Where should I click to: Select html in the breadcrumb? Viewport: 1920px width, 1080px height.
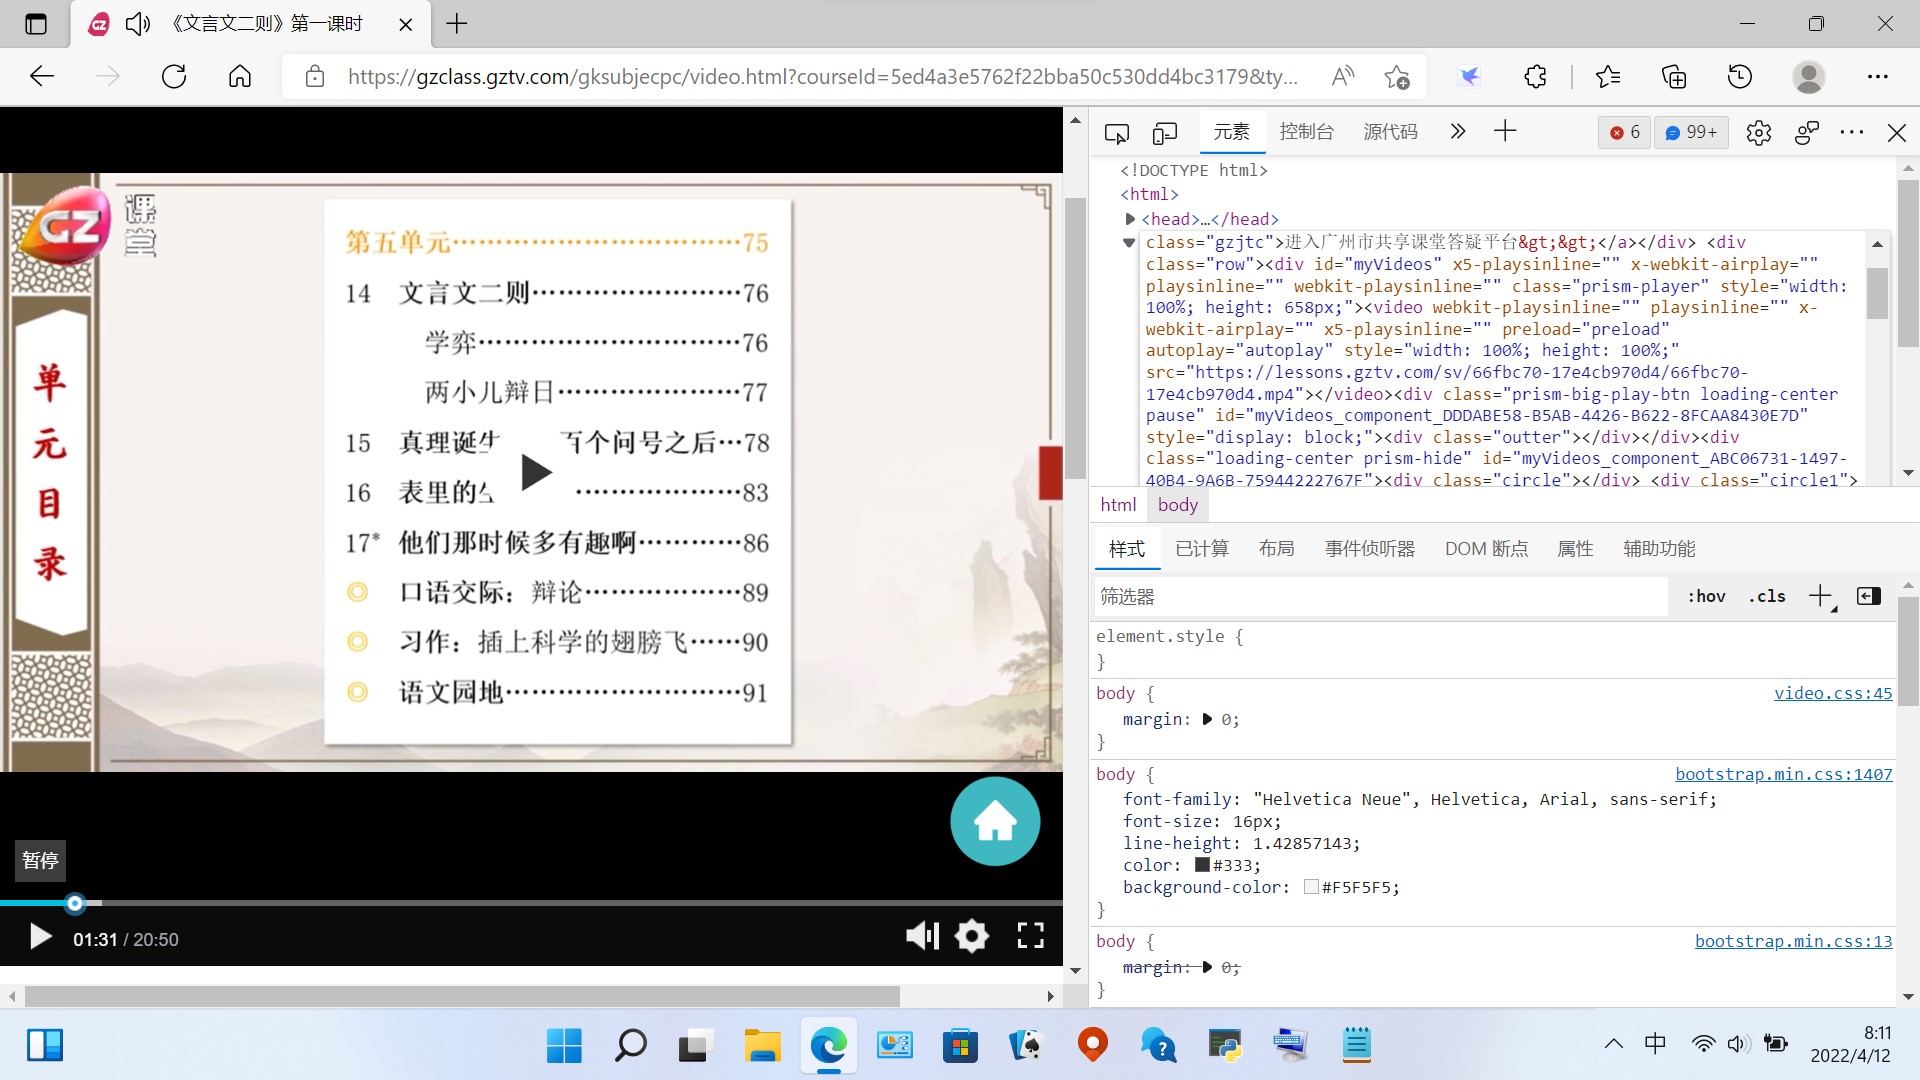click(x=1118, y=505)
